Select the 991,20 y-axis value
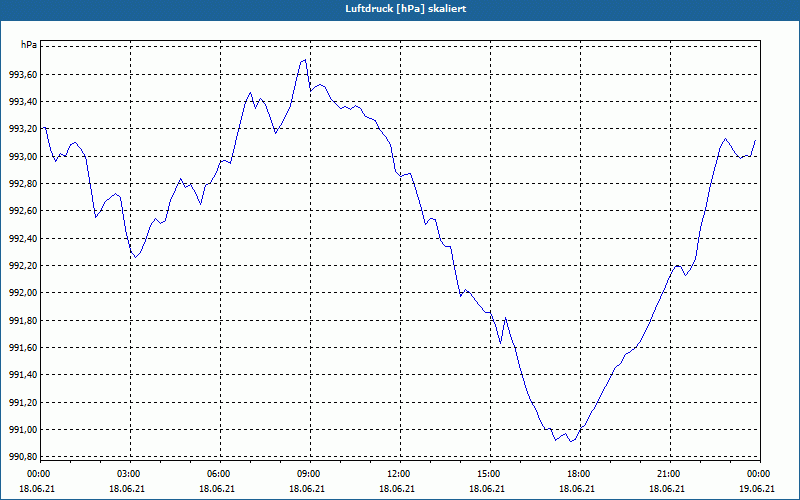Screen dimensions: 800x500 click(22, 402)
